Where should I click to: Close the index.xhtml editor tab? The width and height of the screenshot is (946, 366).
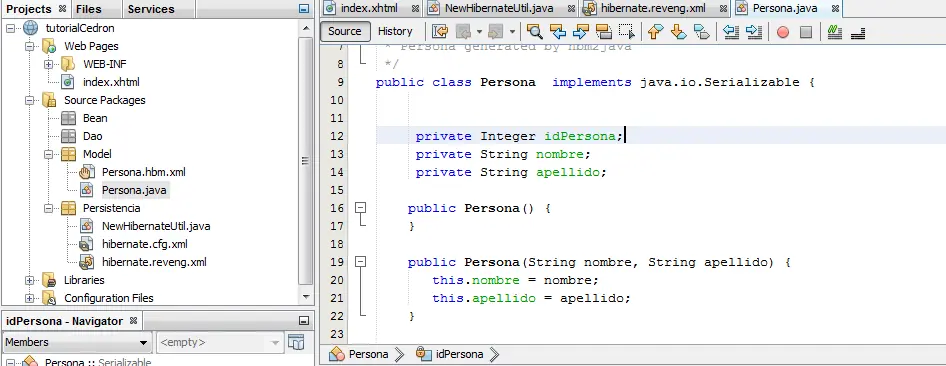tap(415, 9)
